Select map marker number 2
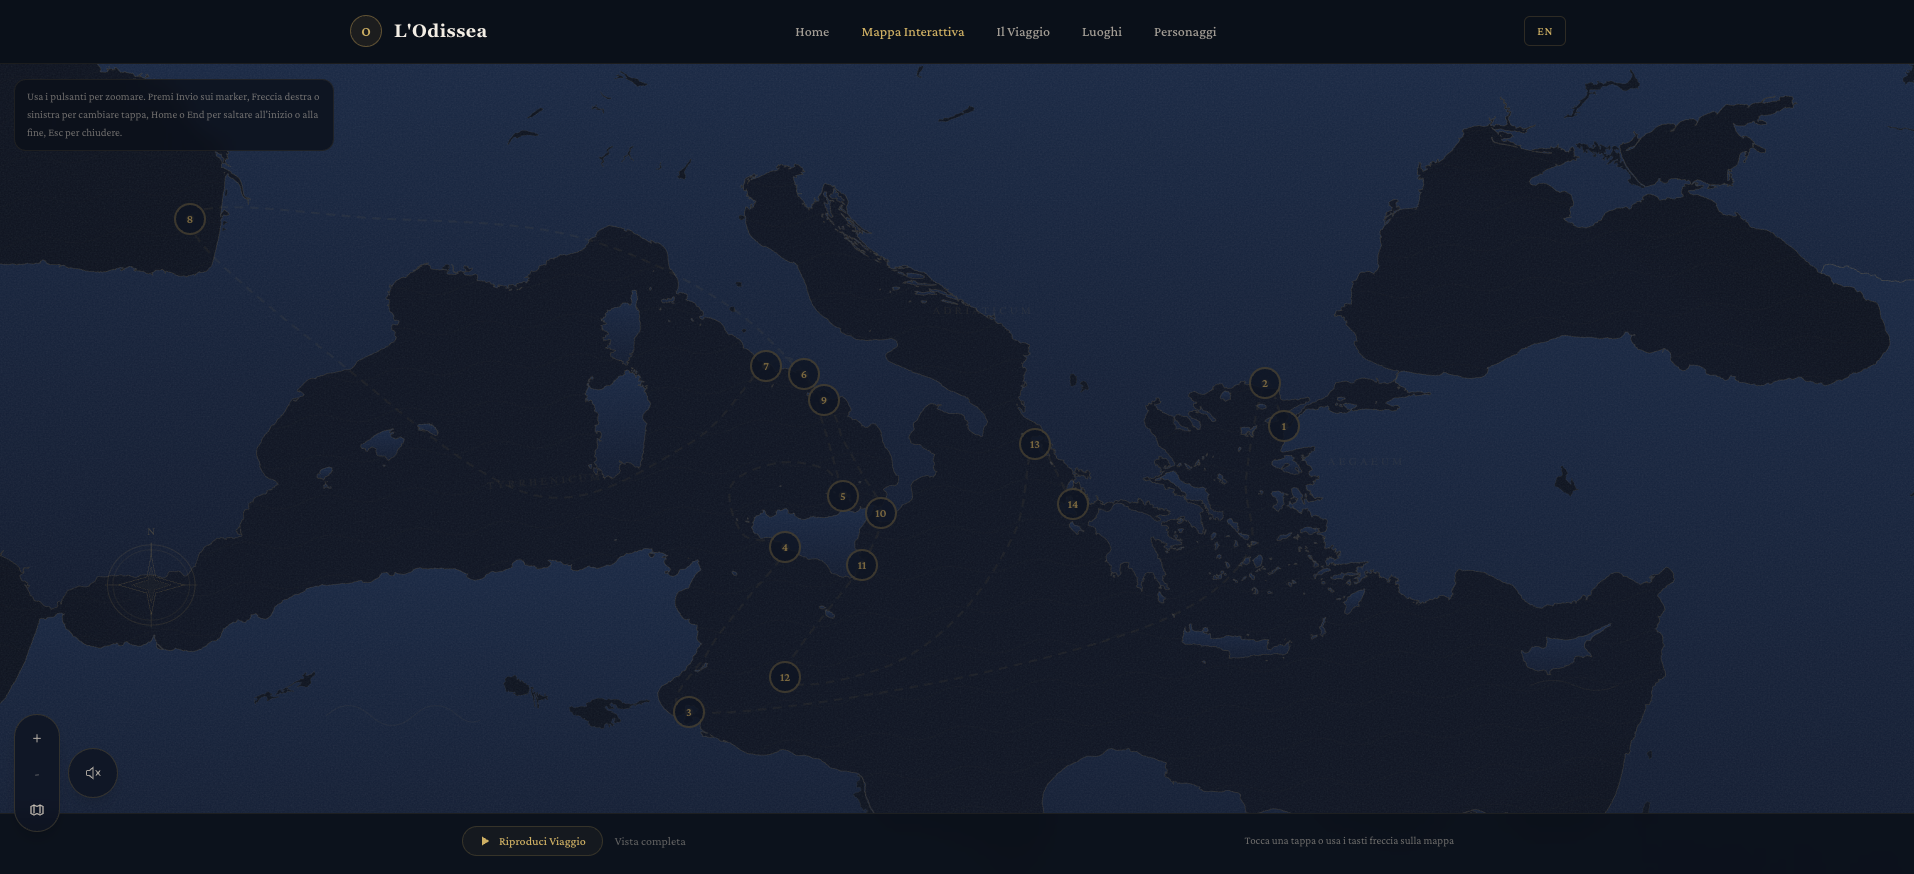The height and width of the screenshot is (874, 1914). [x=1264, y=383]
